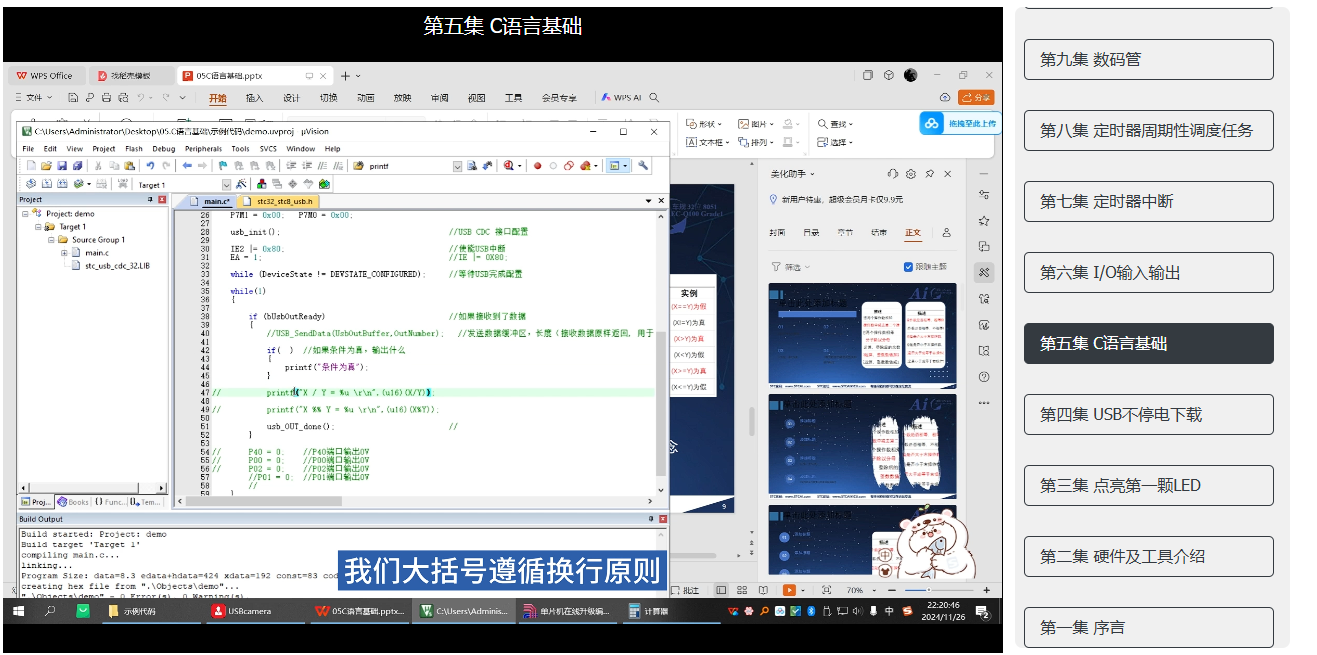Click 拖拽至此上传 upload button
The height and width of the screenshot is (655, 1317).
pyautogui.click(x=959, y=124)
